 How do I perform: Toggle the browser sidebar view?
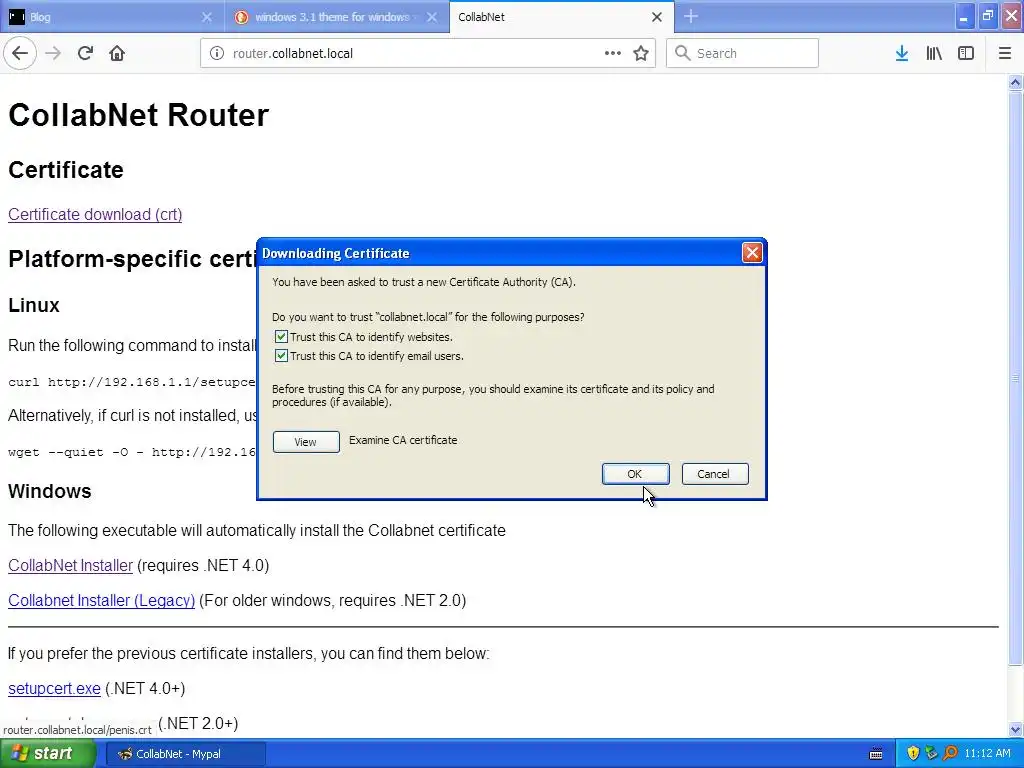[966, 53]
